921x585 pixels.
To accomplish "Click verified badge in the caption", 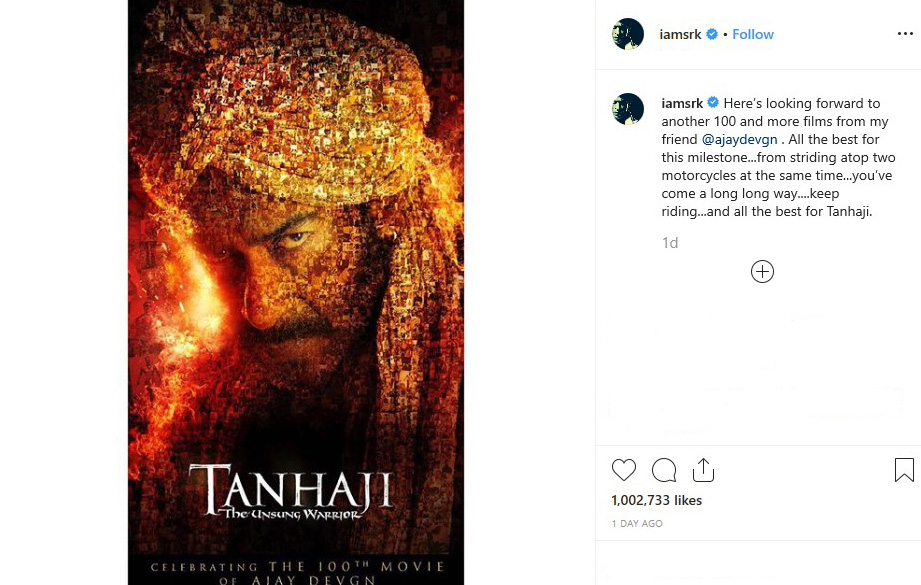I will 712,103.
